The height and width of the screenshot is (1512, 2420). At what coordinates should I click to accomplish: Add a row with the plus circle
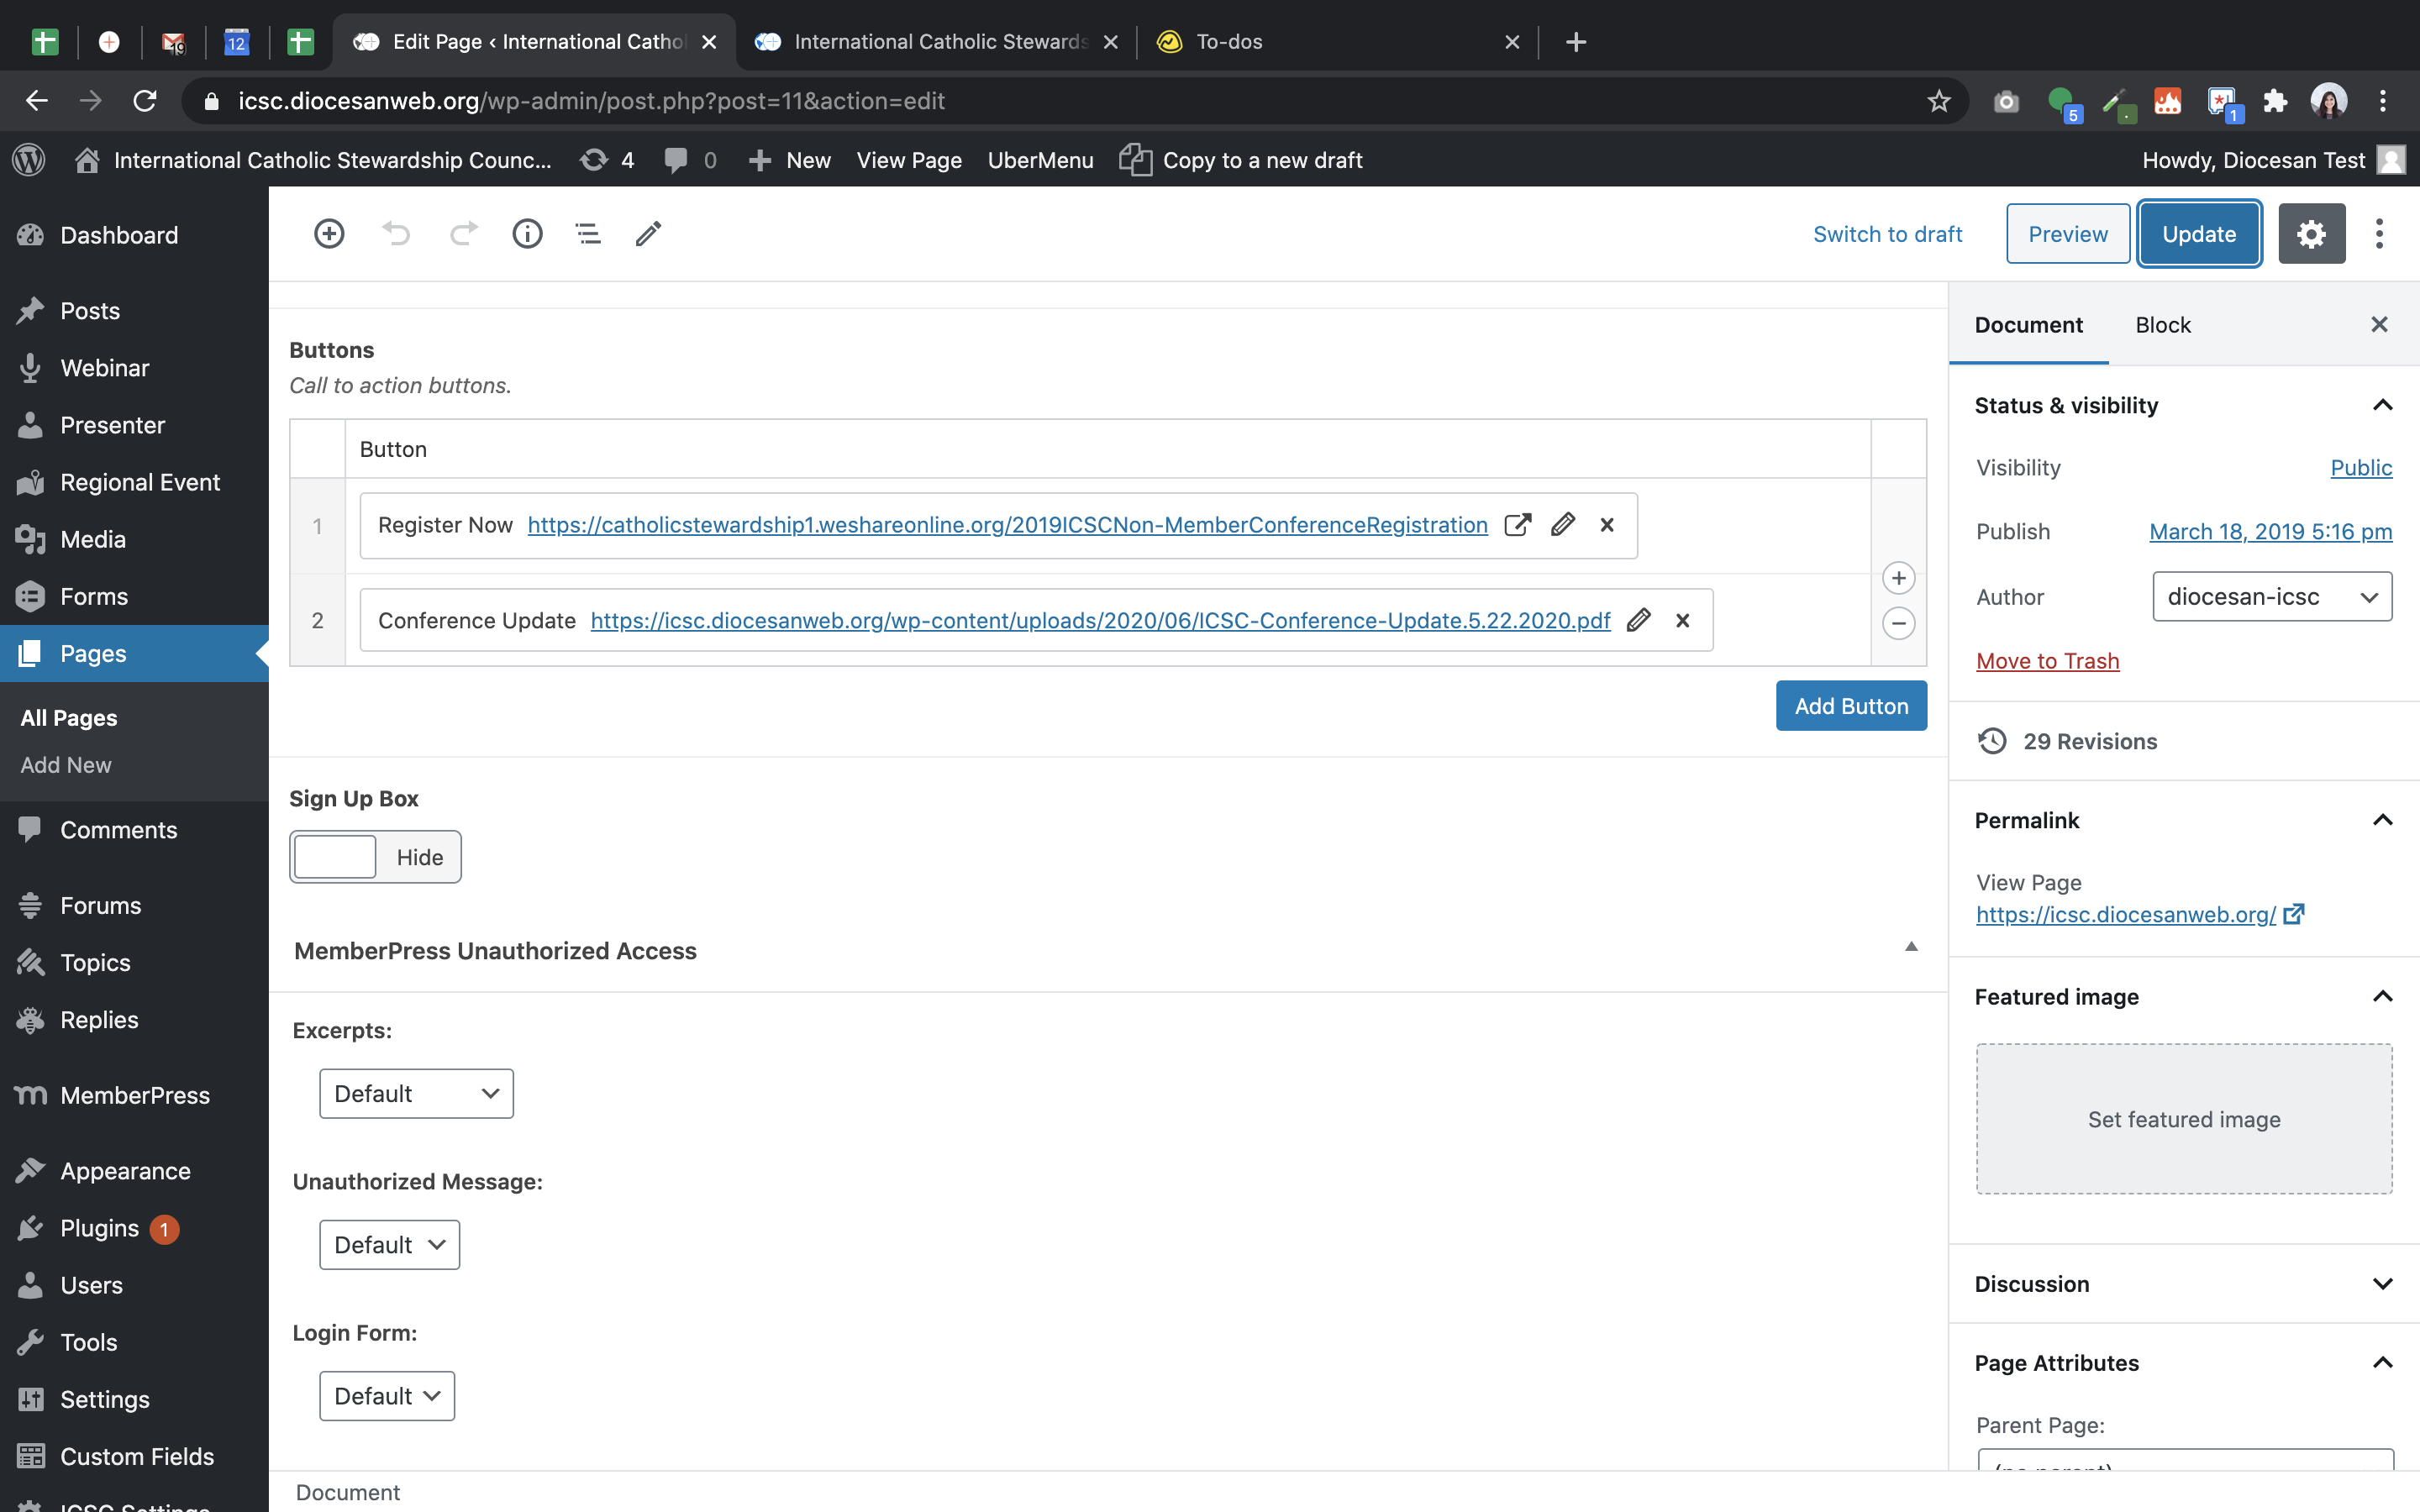coord(1898,578)
